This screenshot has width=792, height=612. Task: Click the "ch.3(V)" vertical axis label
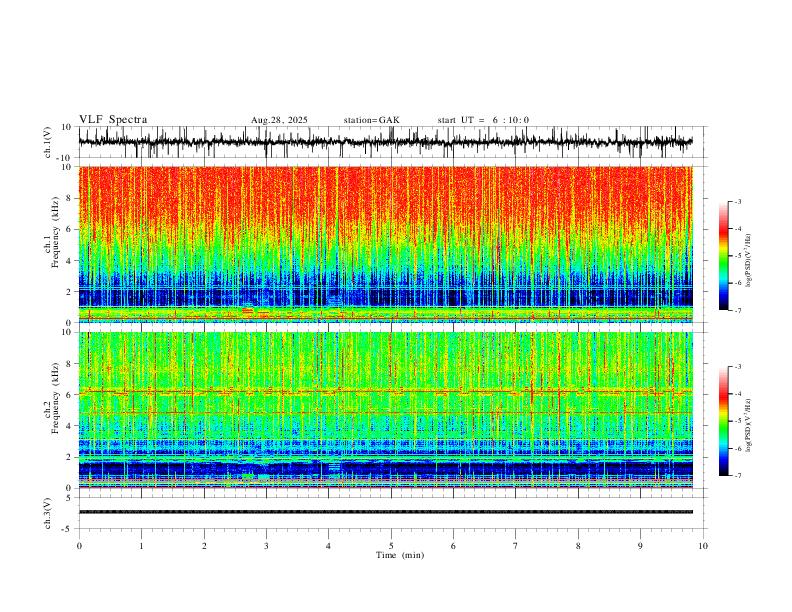48,513
